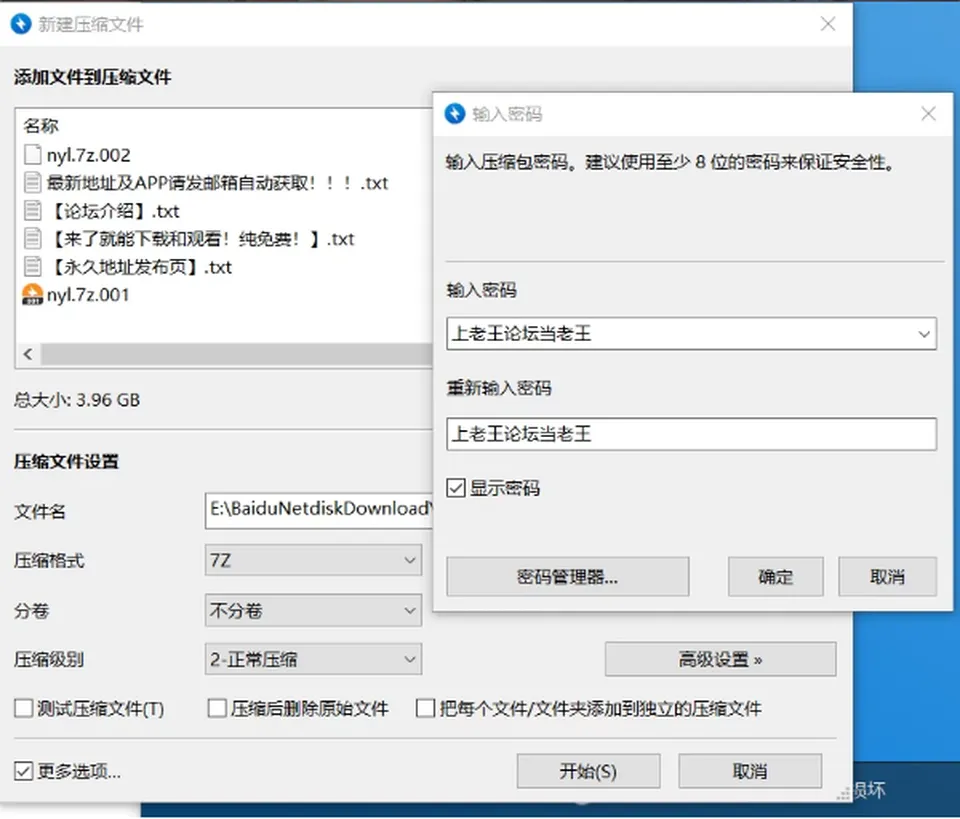This screenshot has width=960, height=819.
Task: Select file name nyl.7z.001
Action: tap(88, 295)
